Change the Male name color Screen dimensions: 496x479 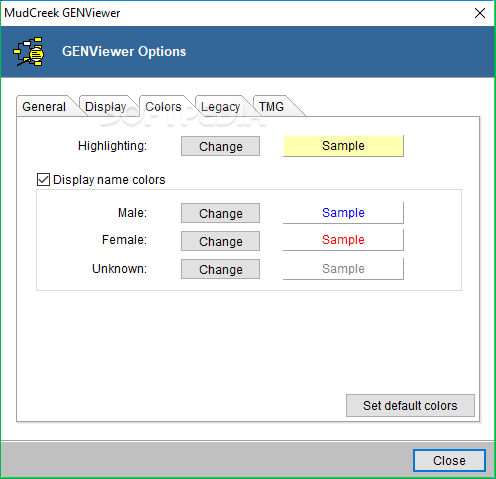220,213
